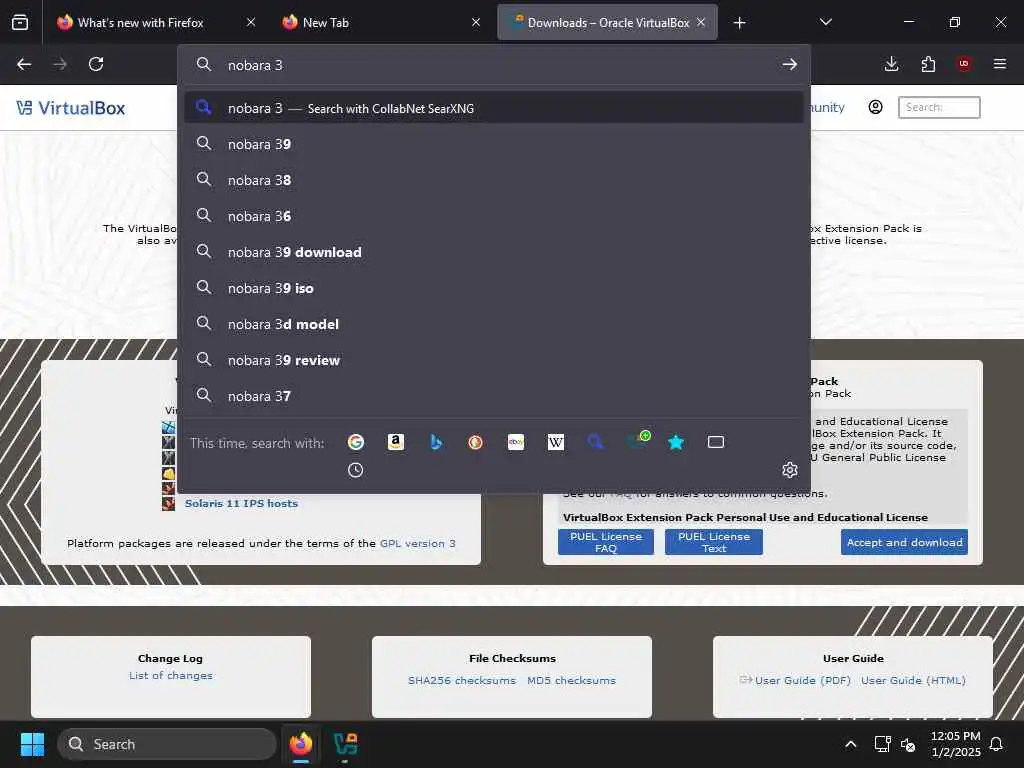Viewport: 1024px width, 768px height.
Task: Search history using the clock icon
Action: pyautogui.click(x=355, y=470)
